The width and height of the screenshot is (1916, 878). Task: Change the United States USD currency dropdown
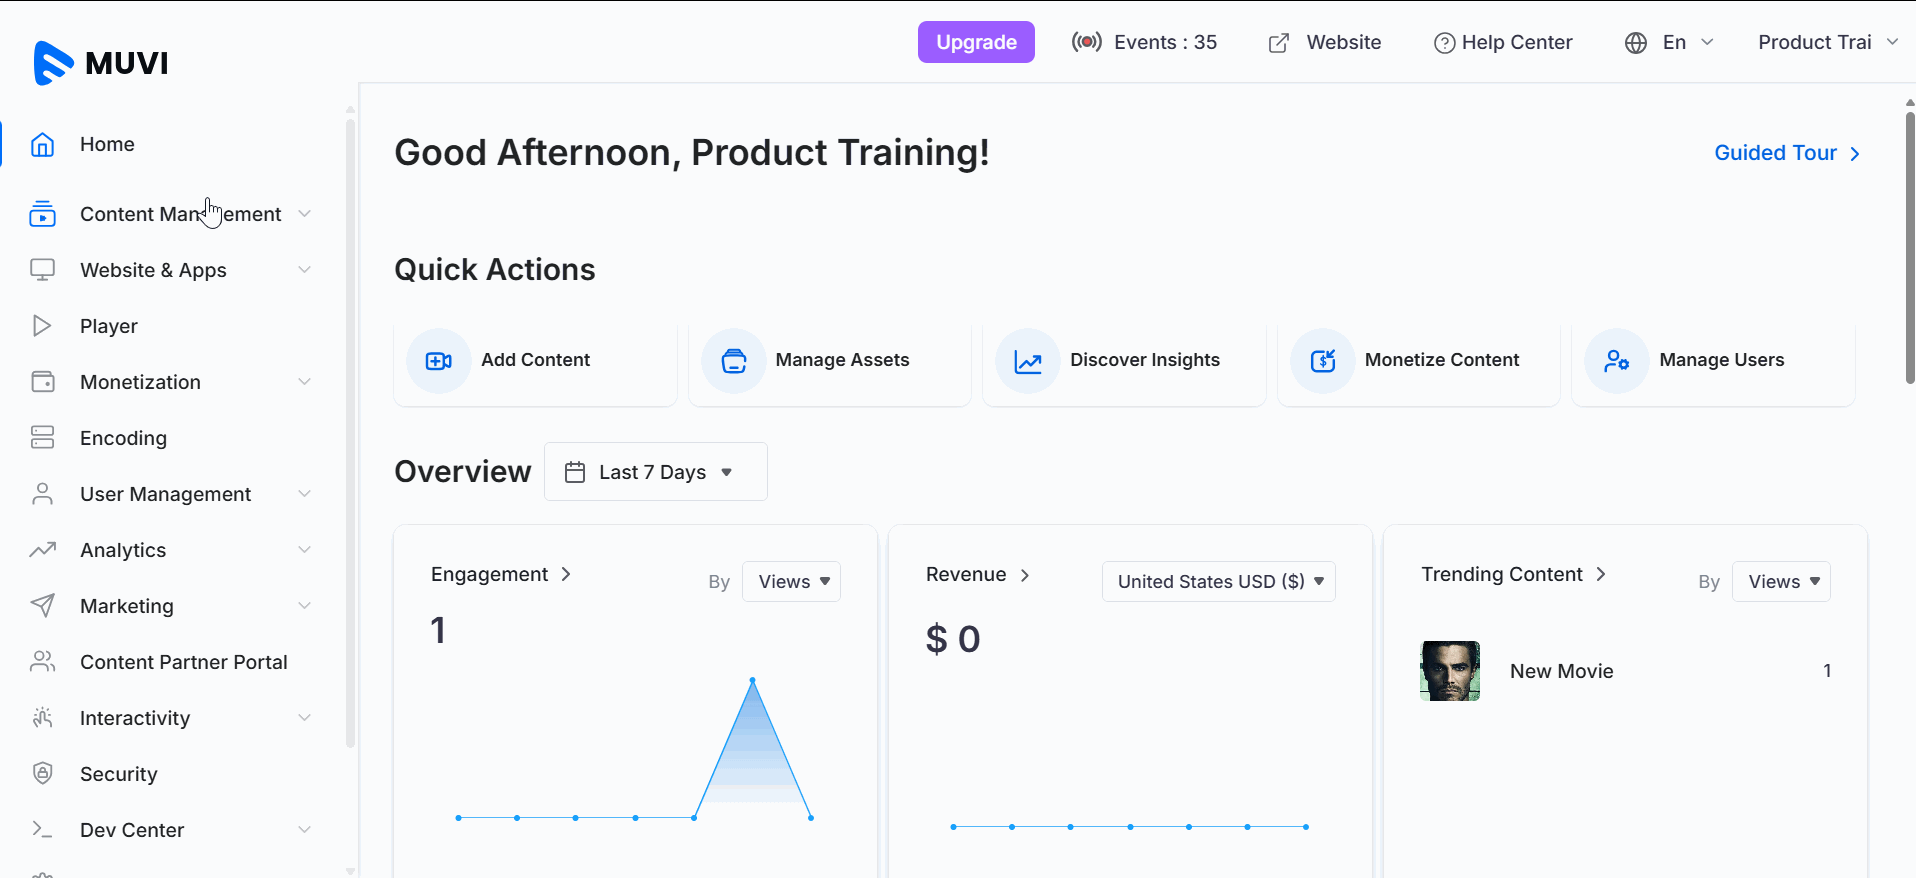tap(1218, 582)
